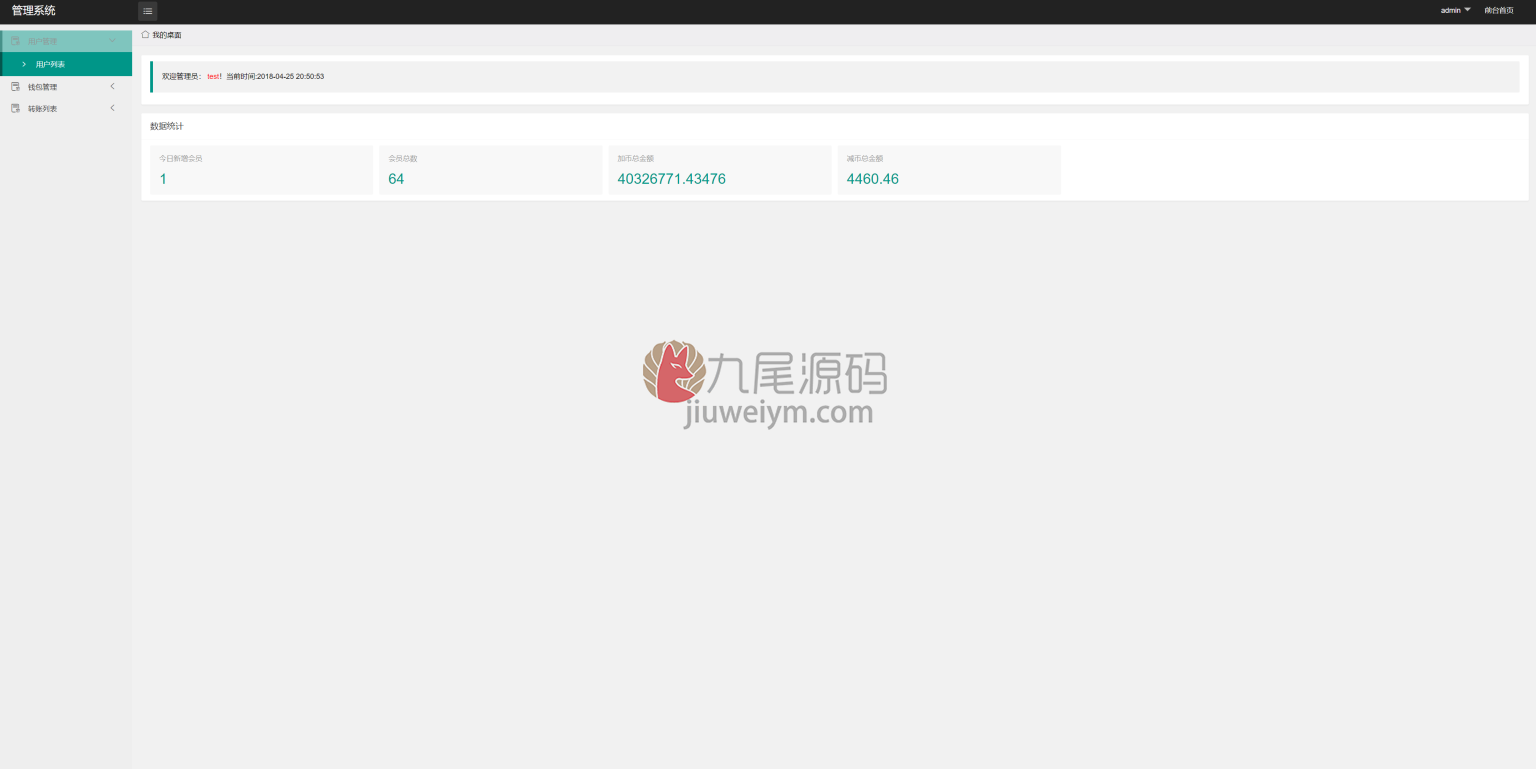Viewport: 1536px width, 769px height.
Task: Click the current time 2018-04-25 20:50:53
Action: click(x=290, y=76)
